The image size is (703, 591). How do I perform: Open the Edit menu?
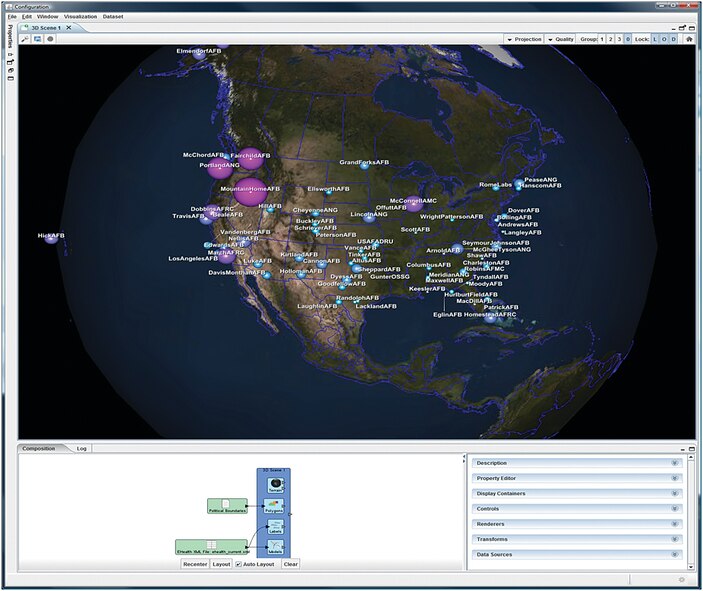point(27,17)
